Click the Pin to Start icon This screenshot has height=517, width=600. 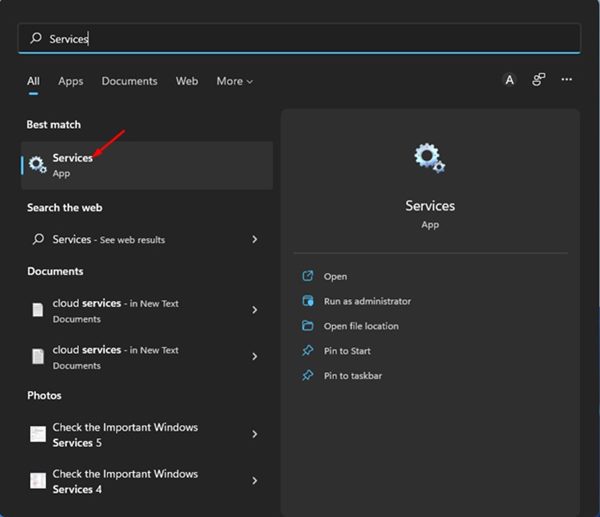point(307,351)
